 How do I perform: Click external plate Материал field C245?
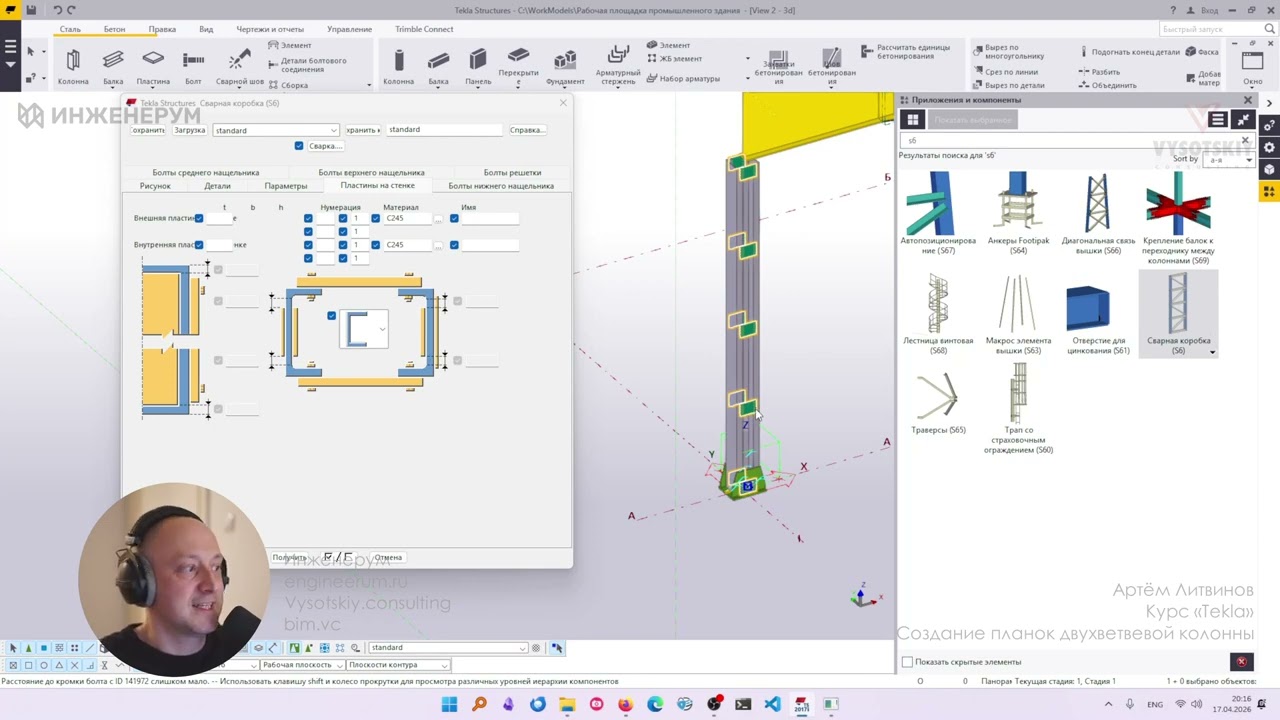(x=407, y=218)
